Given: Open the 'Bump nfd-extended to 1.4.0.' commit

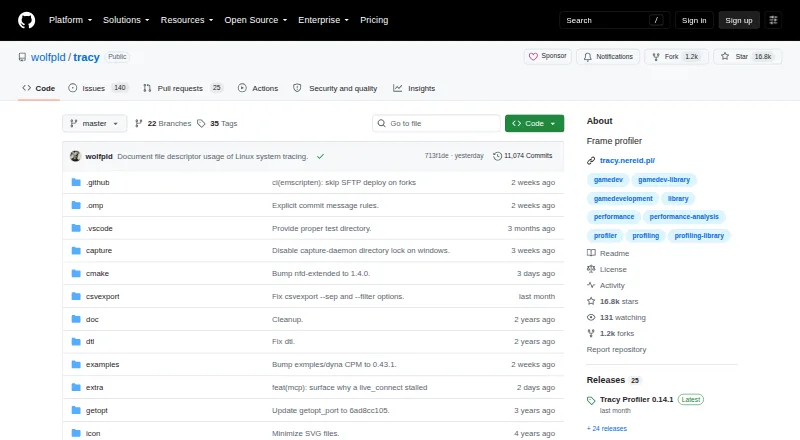Looking at the screenshot, I should (321, 274).
